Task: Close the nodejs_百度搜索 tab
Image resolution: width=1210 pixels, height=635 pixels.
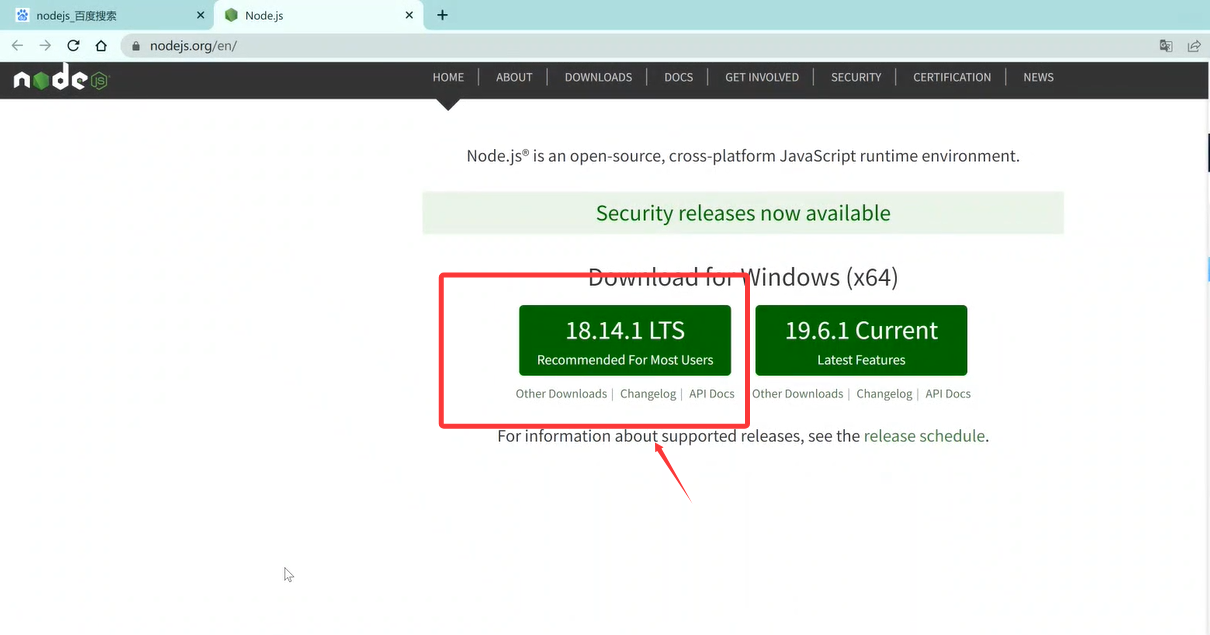Action: (x=200, y=15)
